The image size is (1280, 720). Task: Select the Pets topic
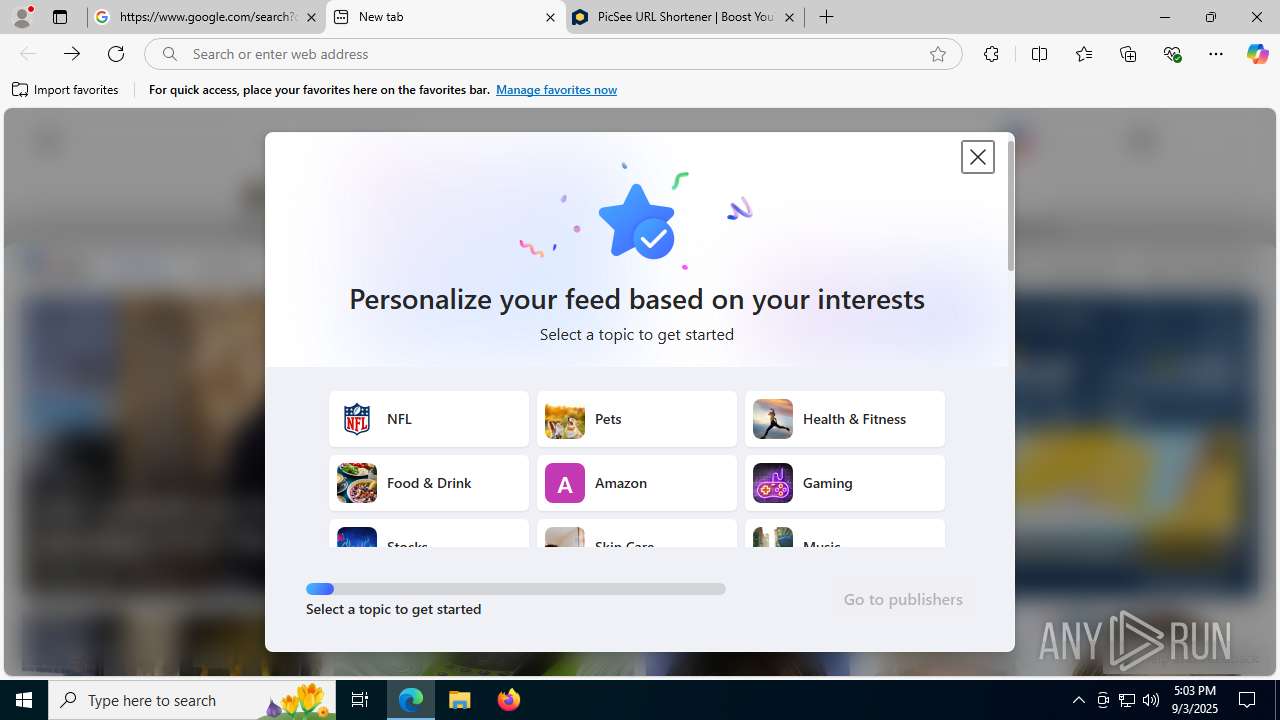pyautogui.click(x=637, y=419)
